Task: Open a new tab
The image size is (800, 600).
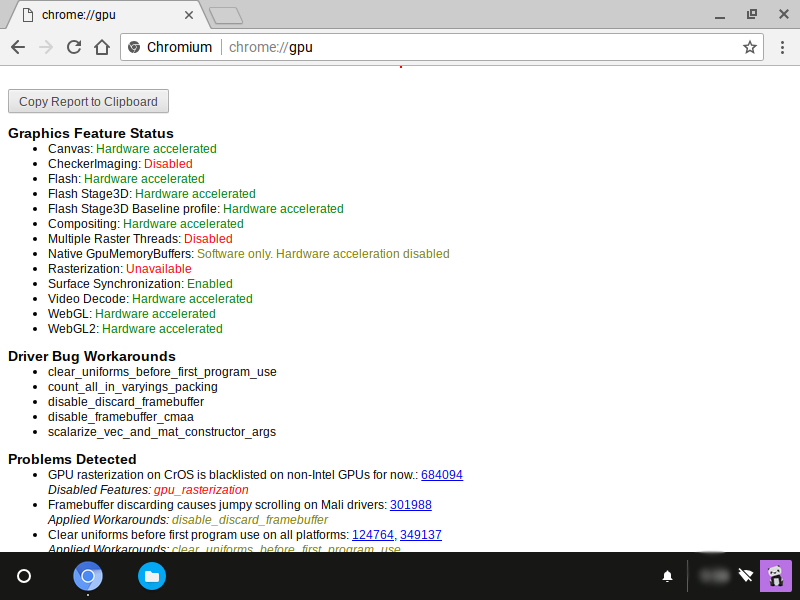Action: click(x=226, y=15)
